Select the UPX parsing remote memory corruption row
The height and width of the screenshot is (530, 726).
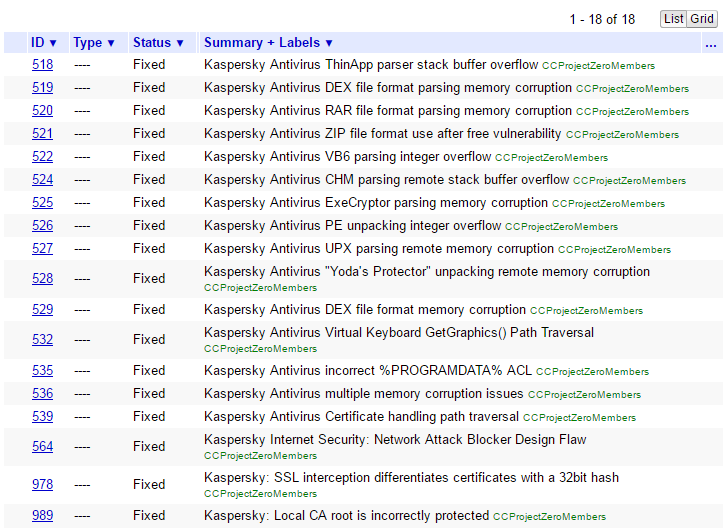tap(363, 249)
